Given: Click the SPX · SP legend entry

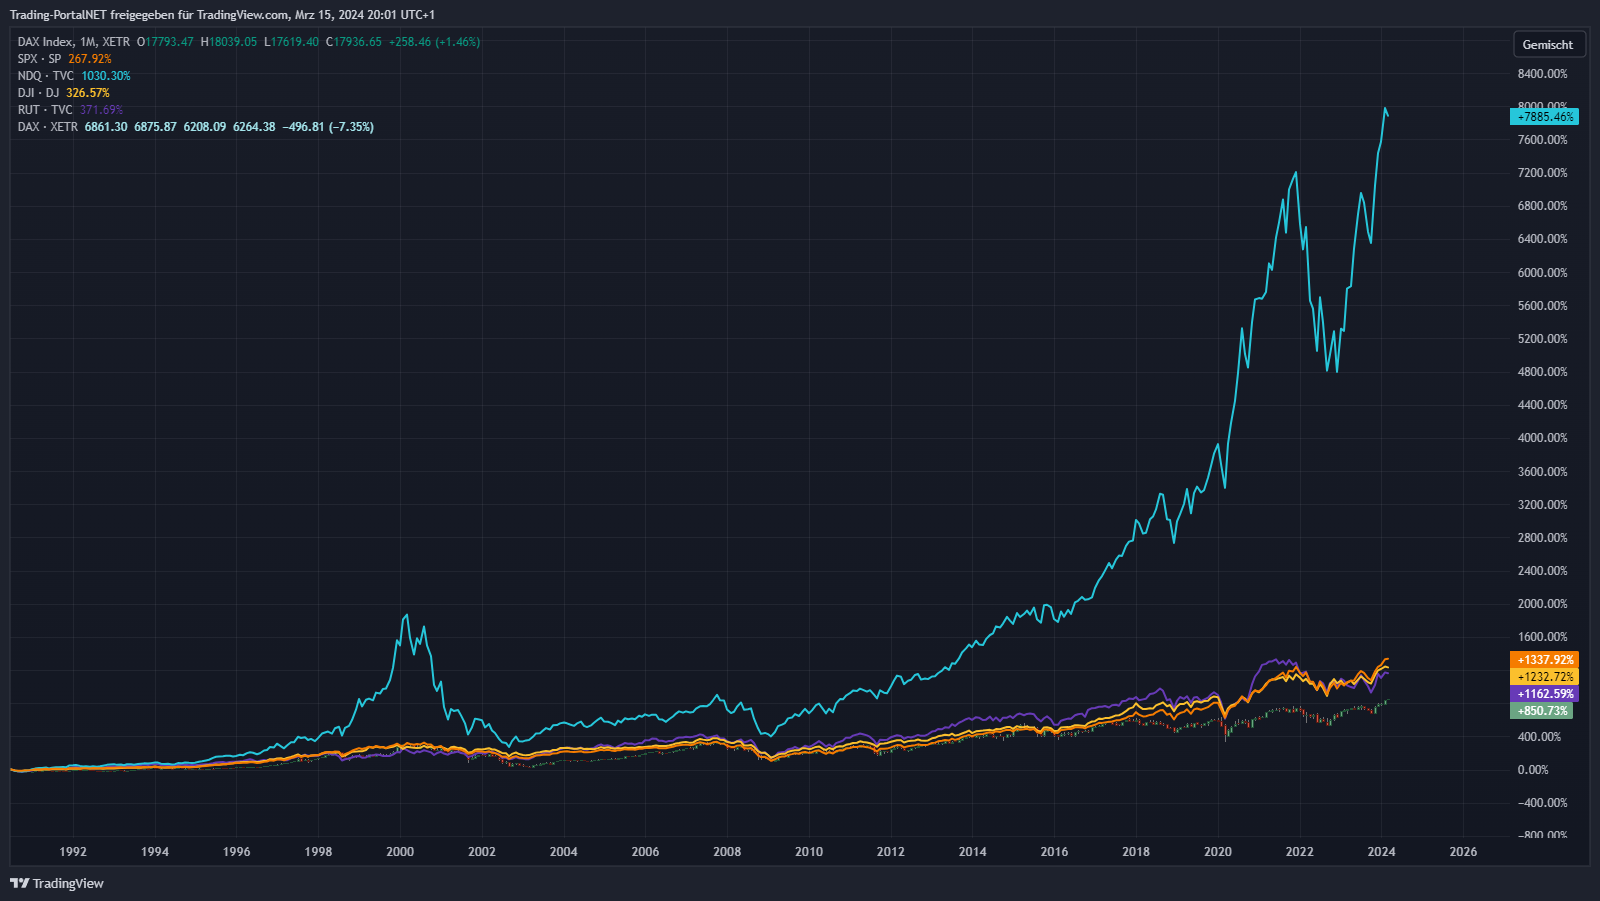Looking at the screenshot, I should [39, 59].
